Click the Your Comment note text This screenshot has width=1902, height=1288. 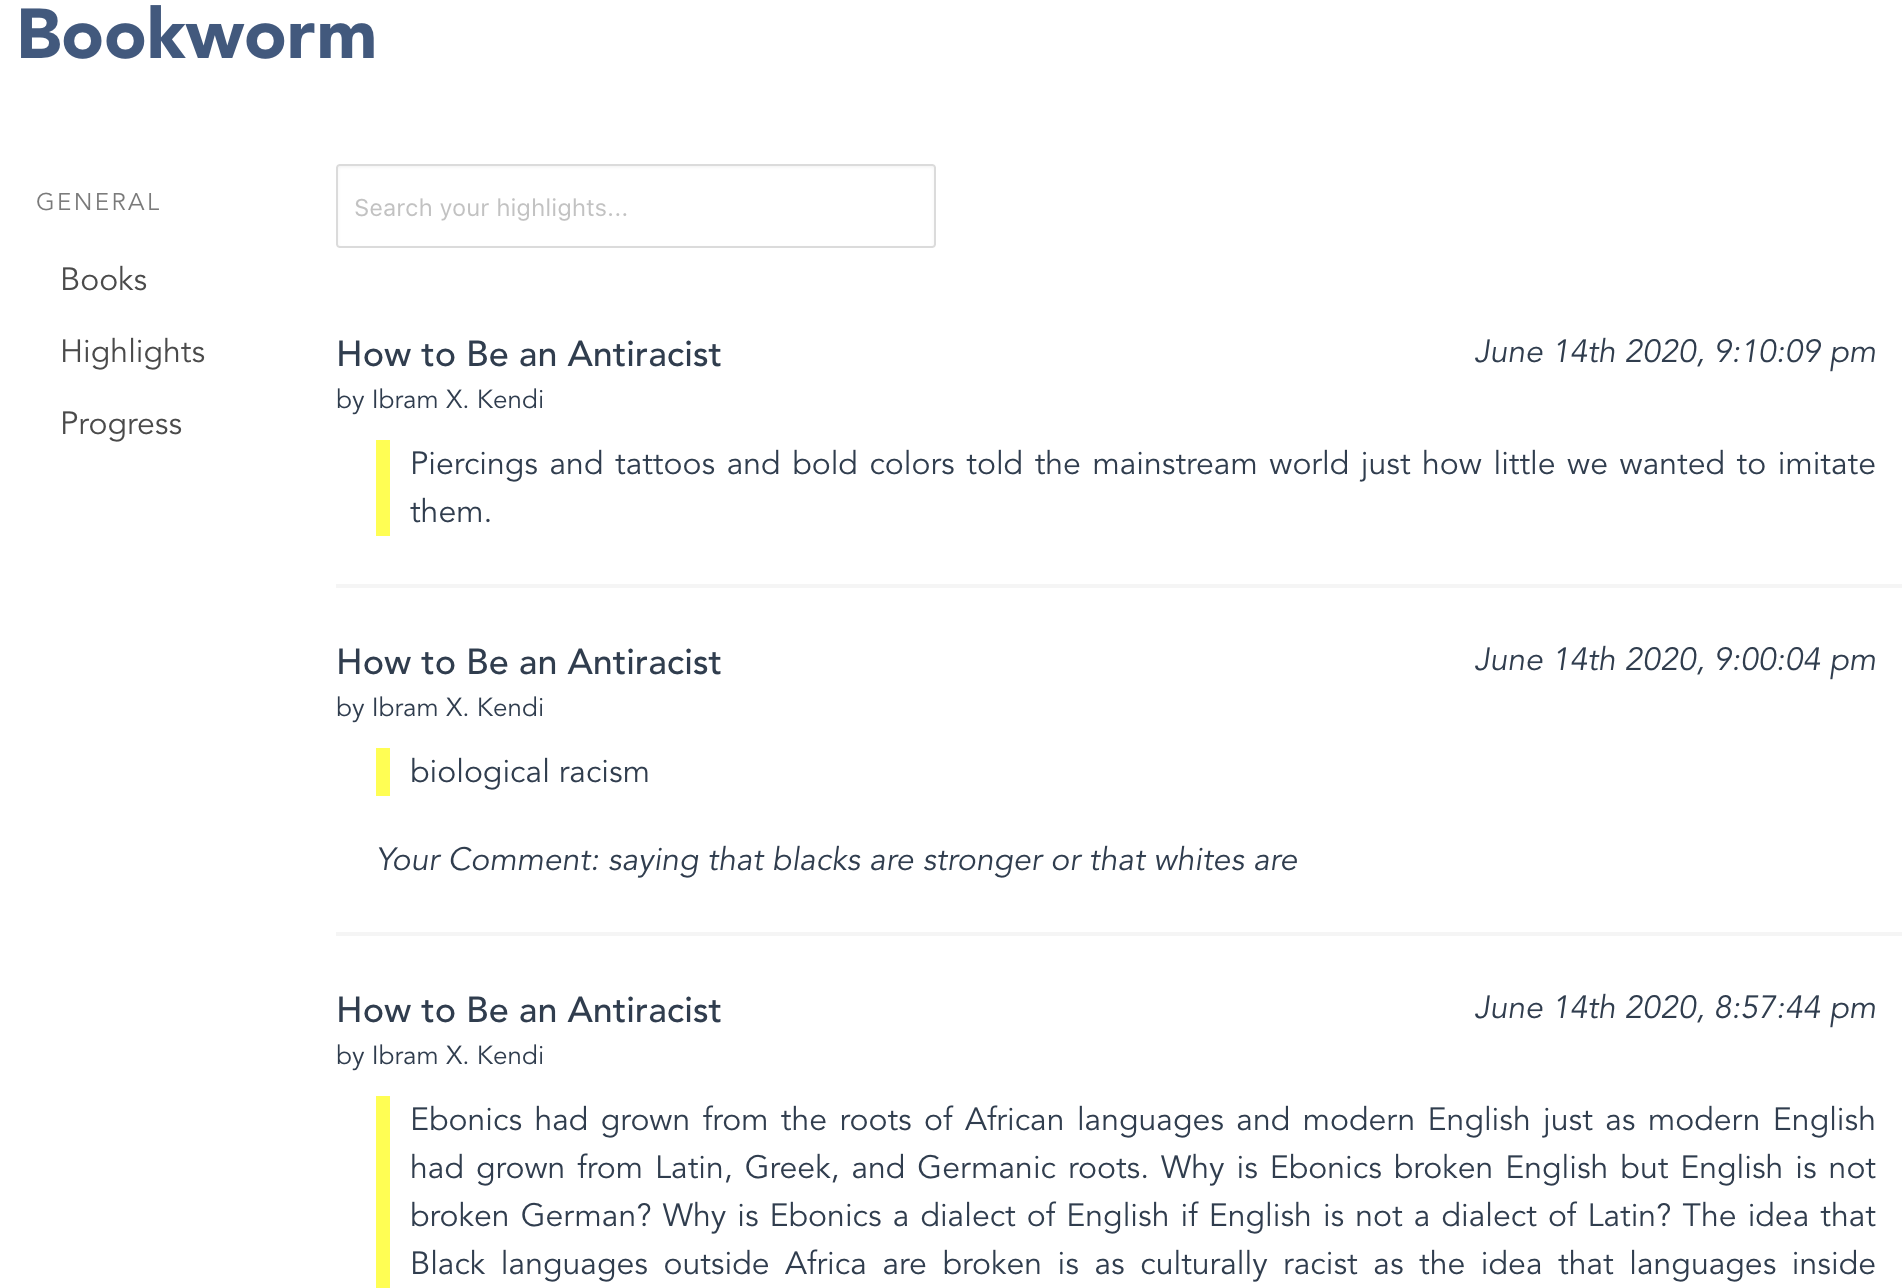pyautogui.click(x=837, y=860)
